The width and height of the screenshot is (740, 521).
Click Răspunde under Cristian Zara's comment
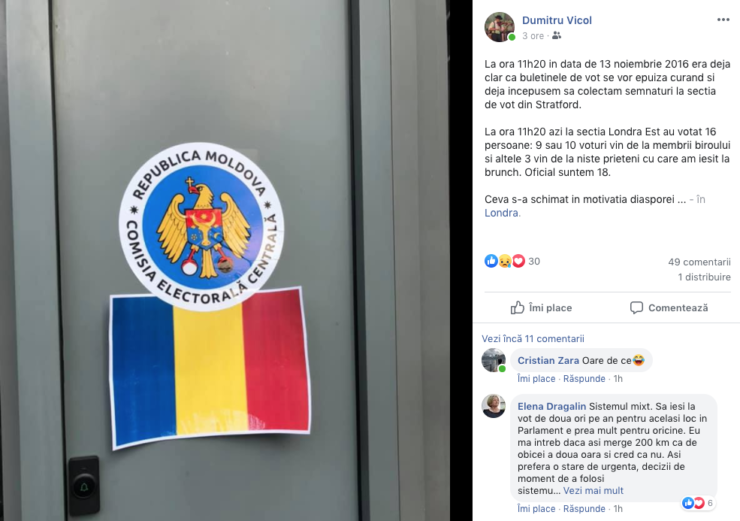click(x=584, y=378)
